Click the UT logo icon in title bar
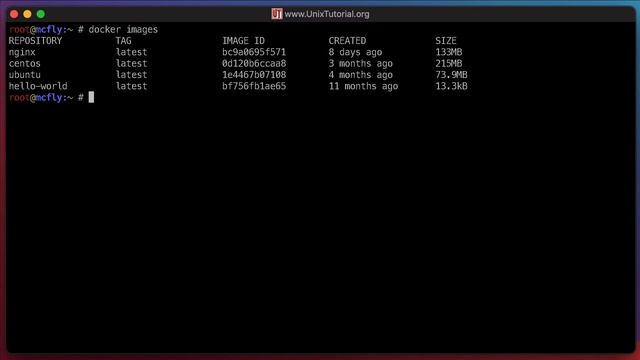Image resolution: width=640 pixels, height=360 pixels. click(x=277, y=14)
